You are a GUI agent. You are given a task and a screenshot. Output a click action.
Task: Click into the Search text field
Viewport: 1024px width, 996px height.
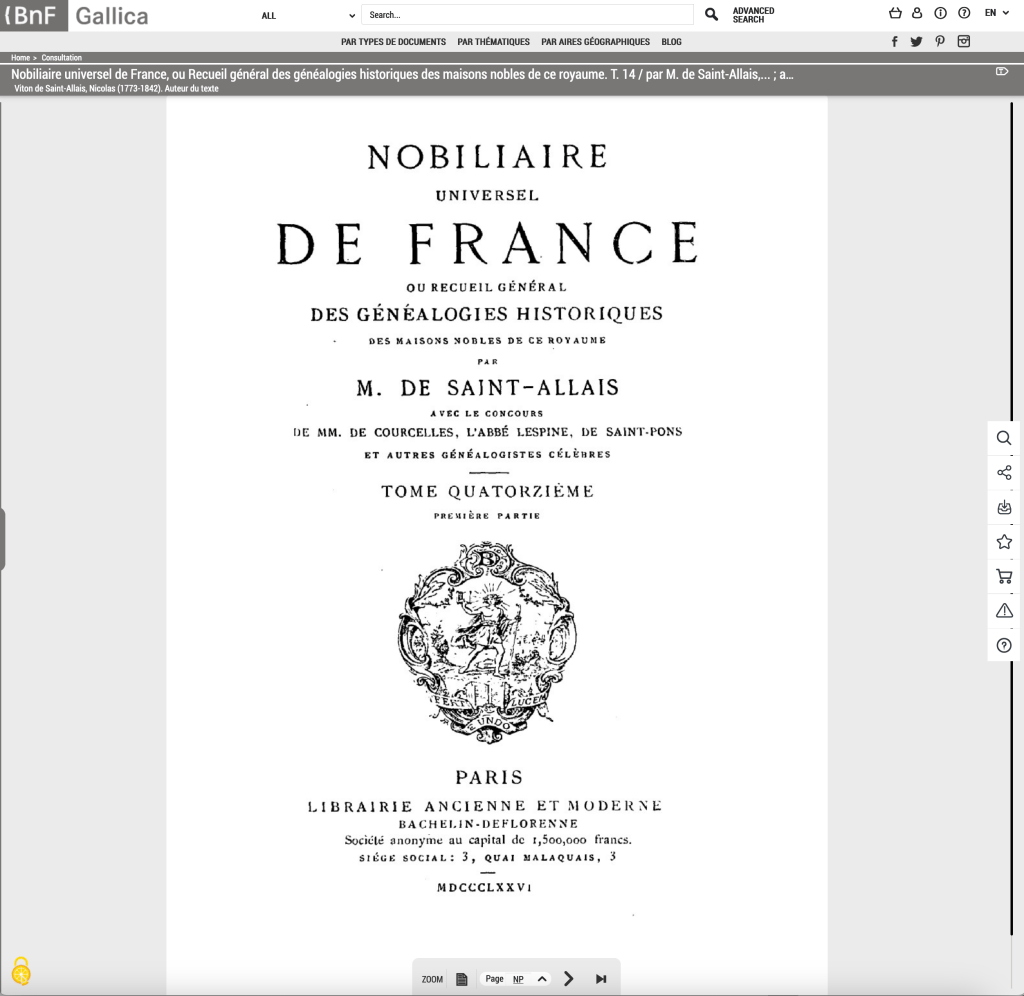527,15
